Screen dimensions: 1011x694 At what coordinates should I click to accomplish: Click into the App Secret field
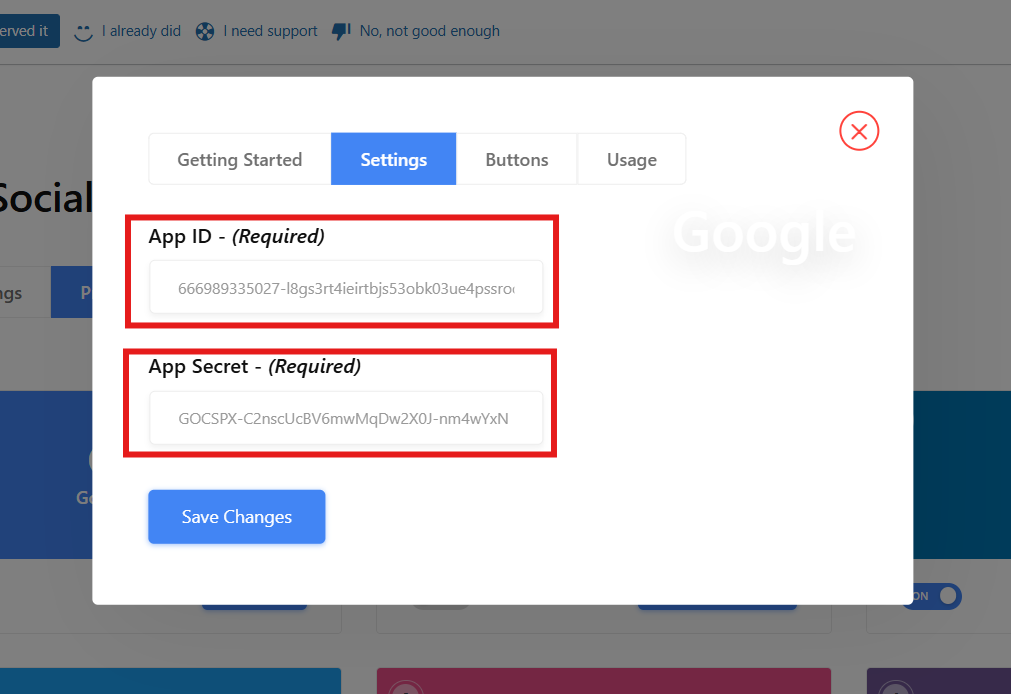pos(346,418)
